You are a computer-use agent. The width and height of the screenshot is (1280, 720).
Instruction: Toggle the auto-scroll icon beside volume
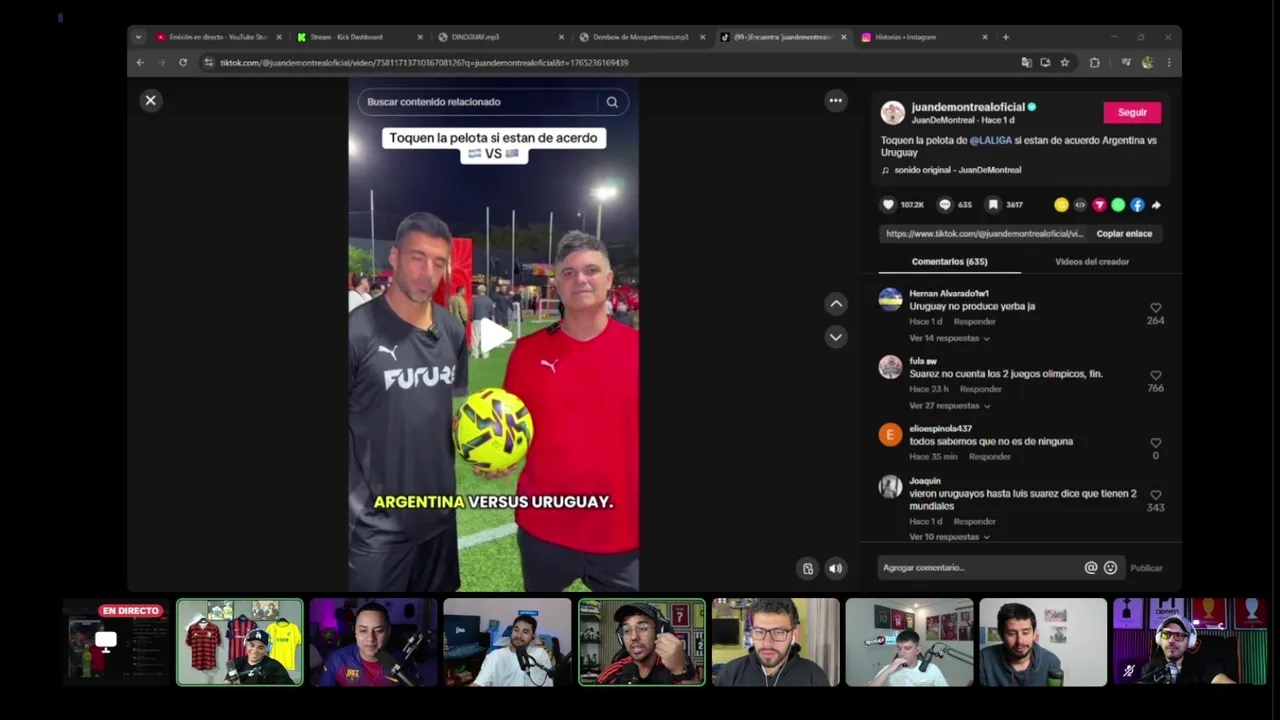(x=808, y=568)
